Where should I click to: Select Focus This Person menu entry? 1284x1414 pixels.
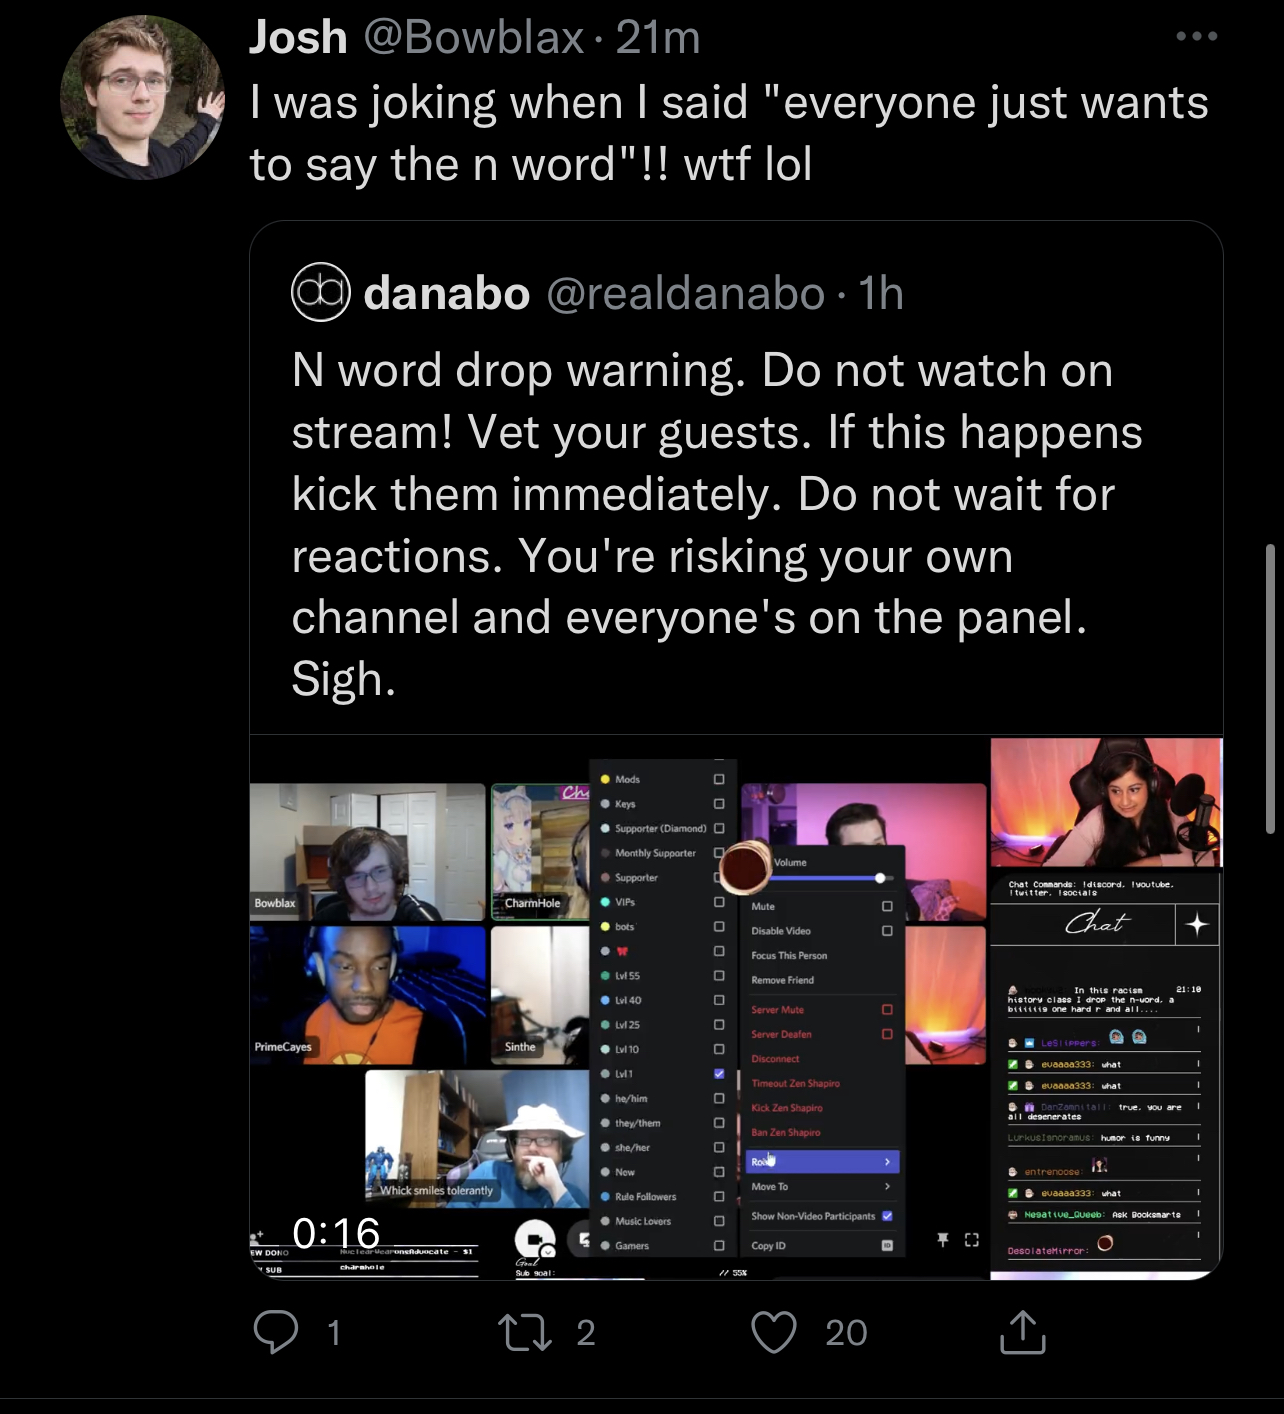pyautogui.click(x=790, y=956)
